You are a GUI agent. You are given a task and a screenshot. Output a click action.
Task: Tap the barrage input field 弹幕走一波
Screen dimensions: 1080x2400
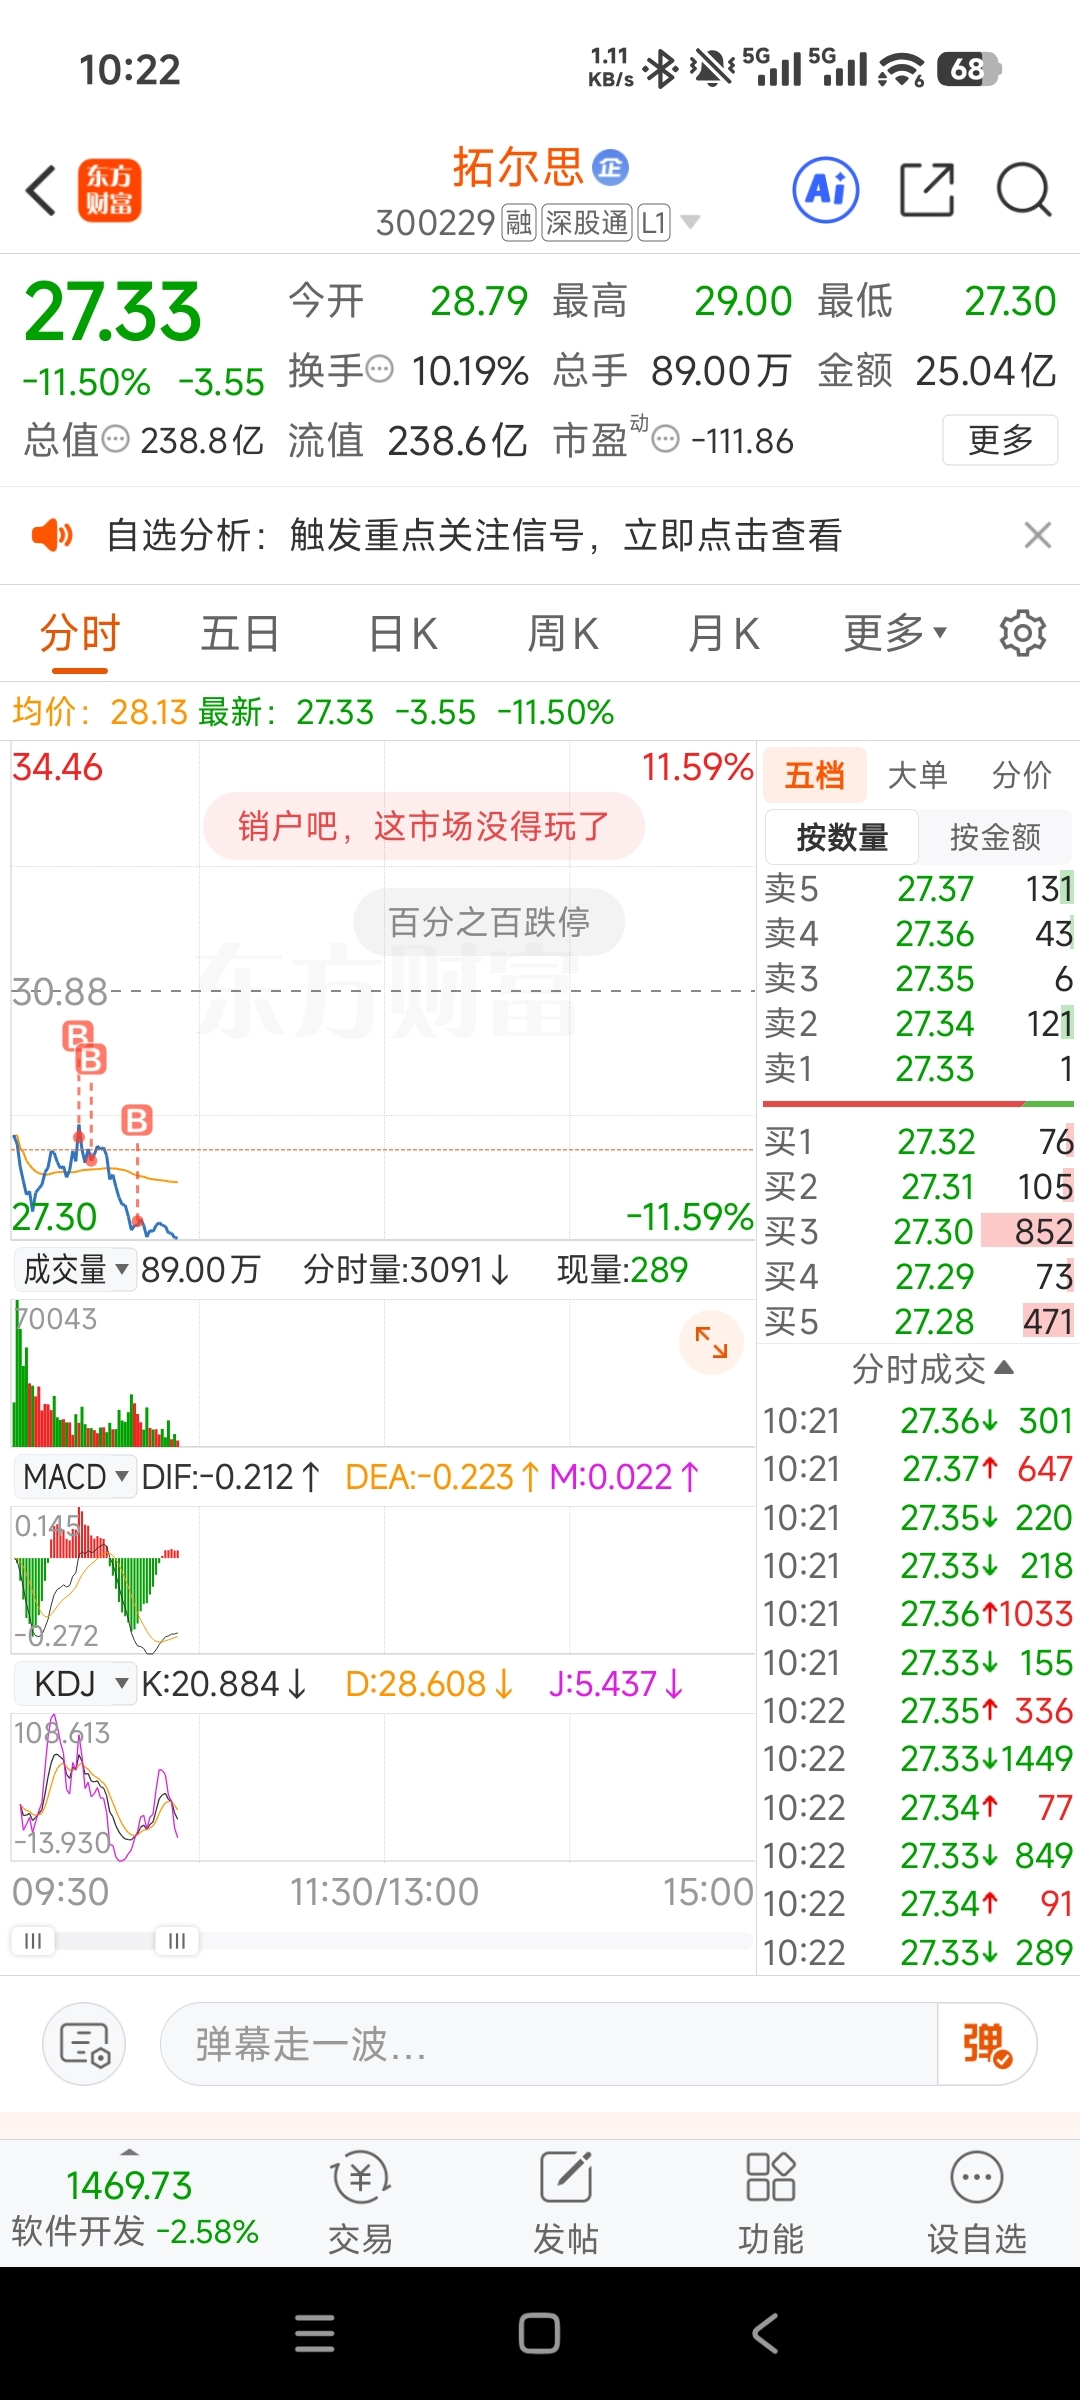pos(548,2043)
